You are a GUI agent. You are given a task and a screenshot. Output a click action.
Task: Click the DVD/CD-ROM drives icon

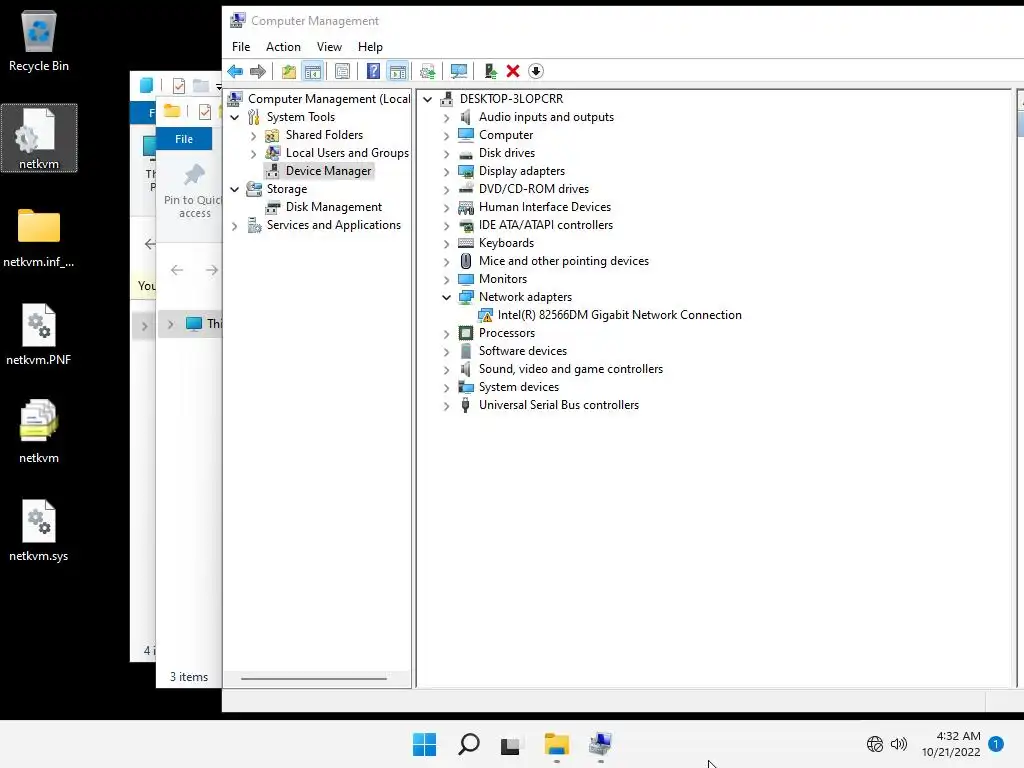tap(466, 189)
